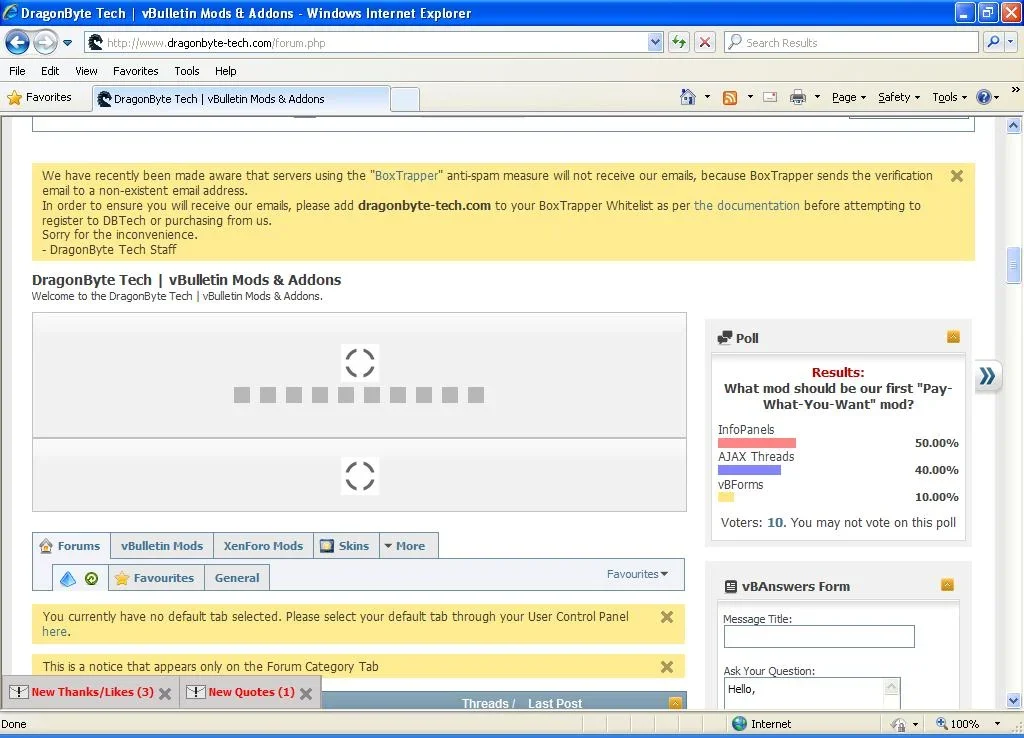Click the RSS feeds icon

729,98
